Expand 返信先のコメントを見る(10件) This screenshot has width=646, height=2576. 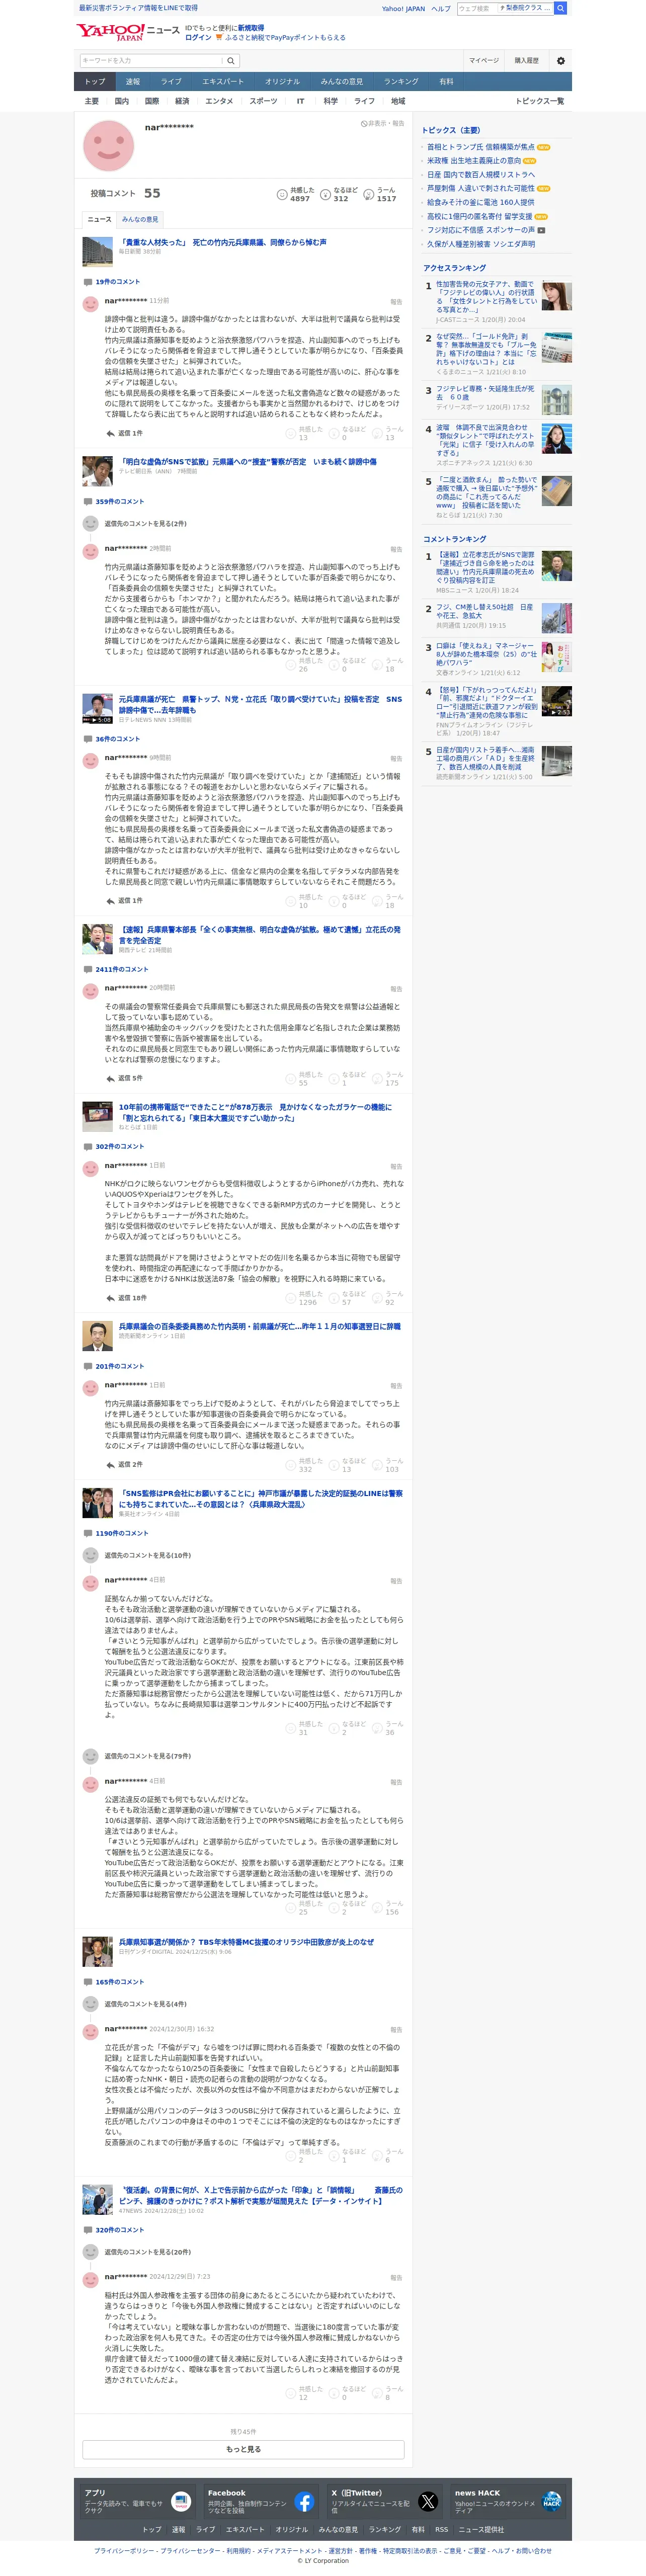click(147, 1555)
